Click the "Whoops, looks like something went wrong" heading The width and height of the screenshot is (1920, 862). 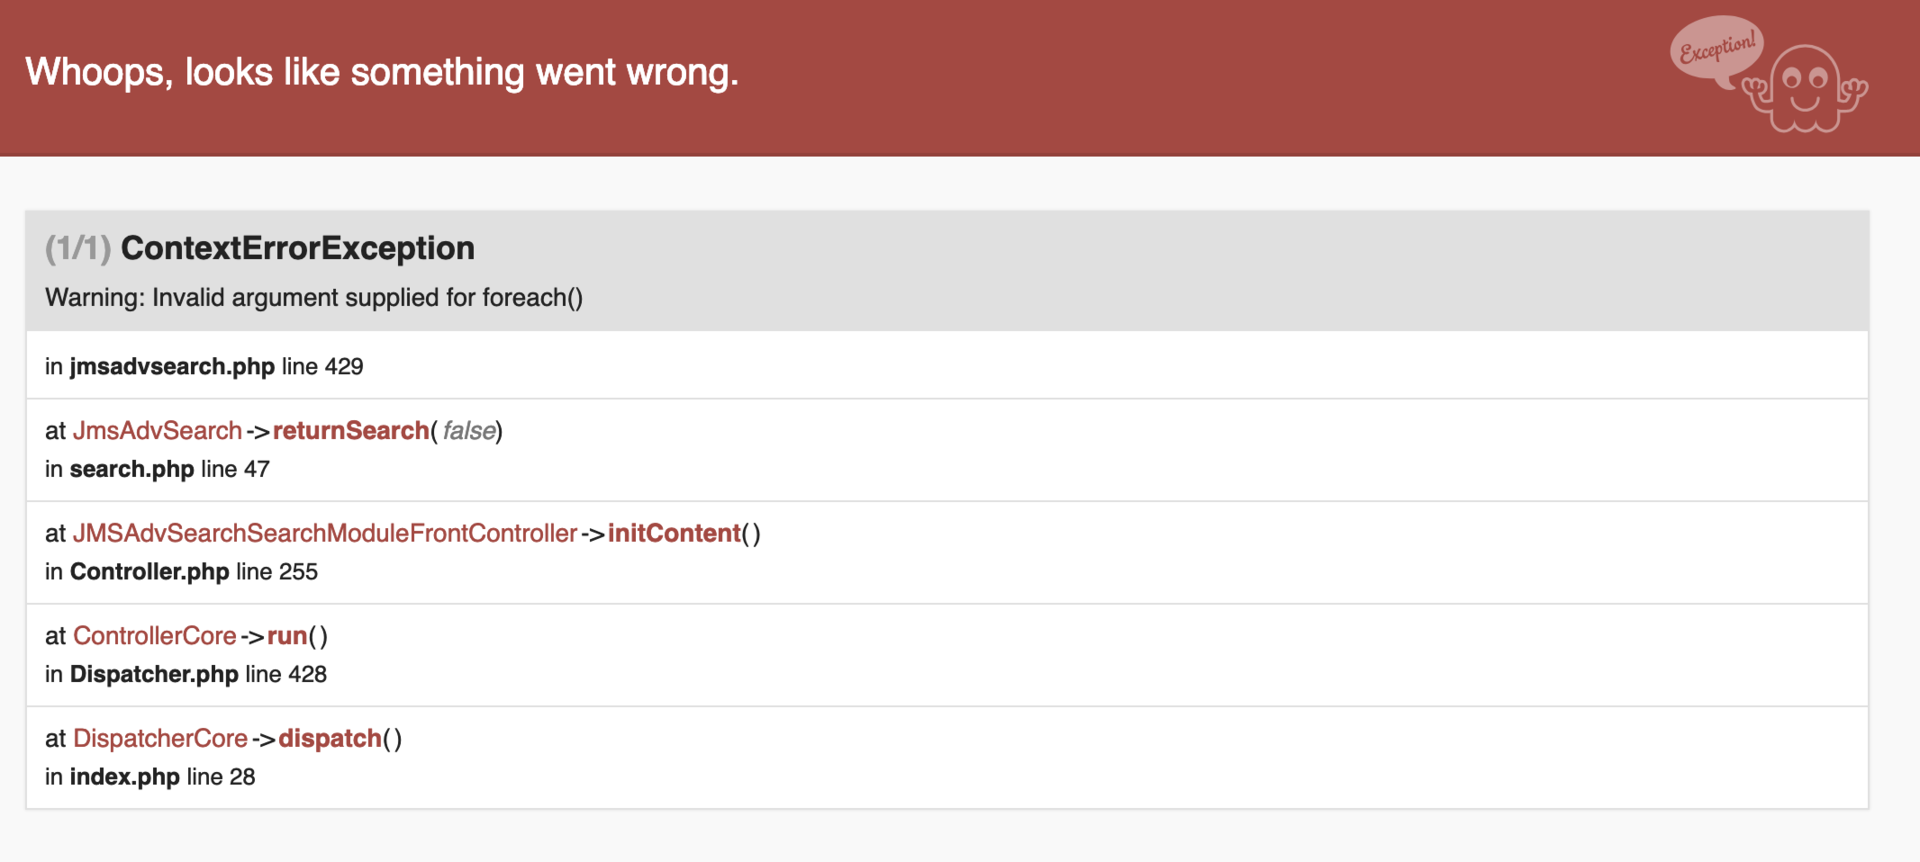click(x=381, y=72)
